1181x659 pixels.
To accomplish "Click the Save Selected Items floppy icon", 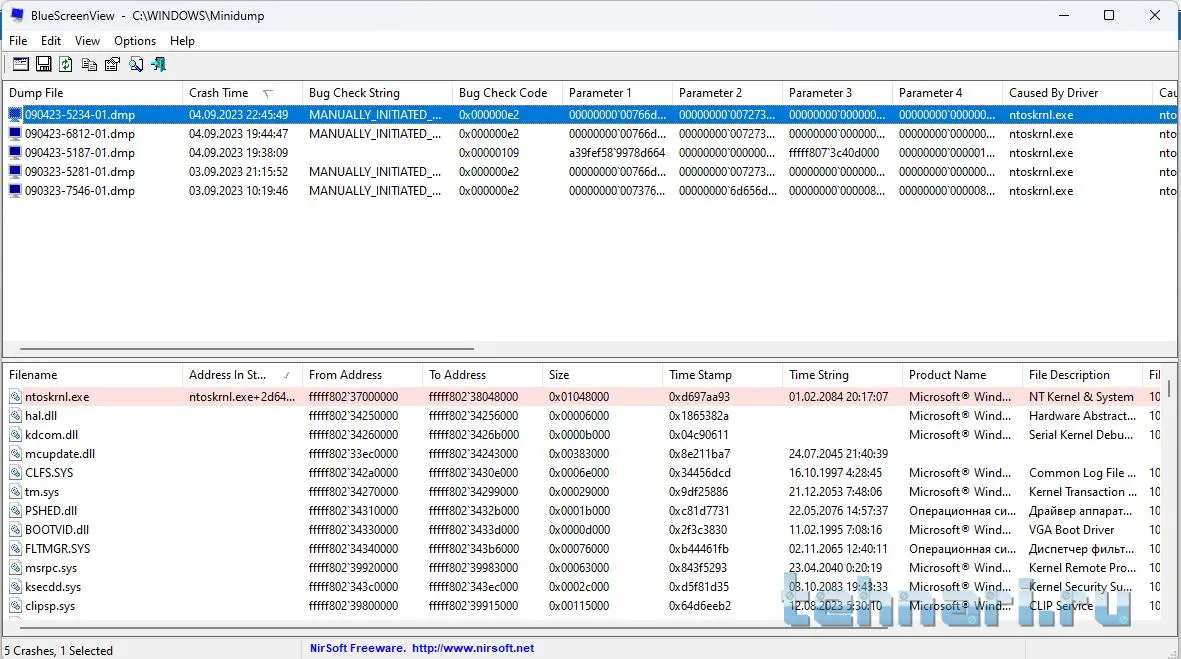I will click(x=43, y=65).
